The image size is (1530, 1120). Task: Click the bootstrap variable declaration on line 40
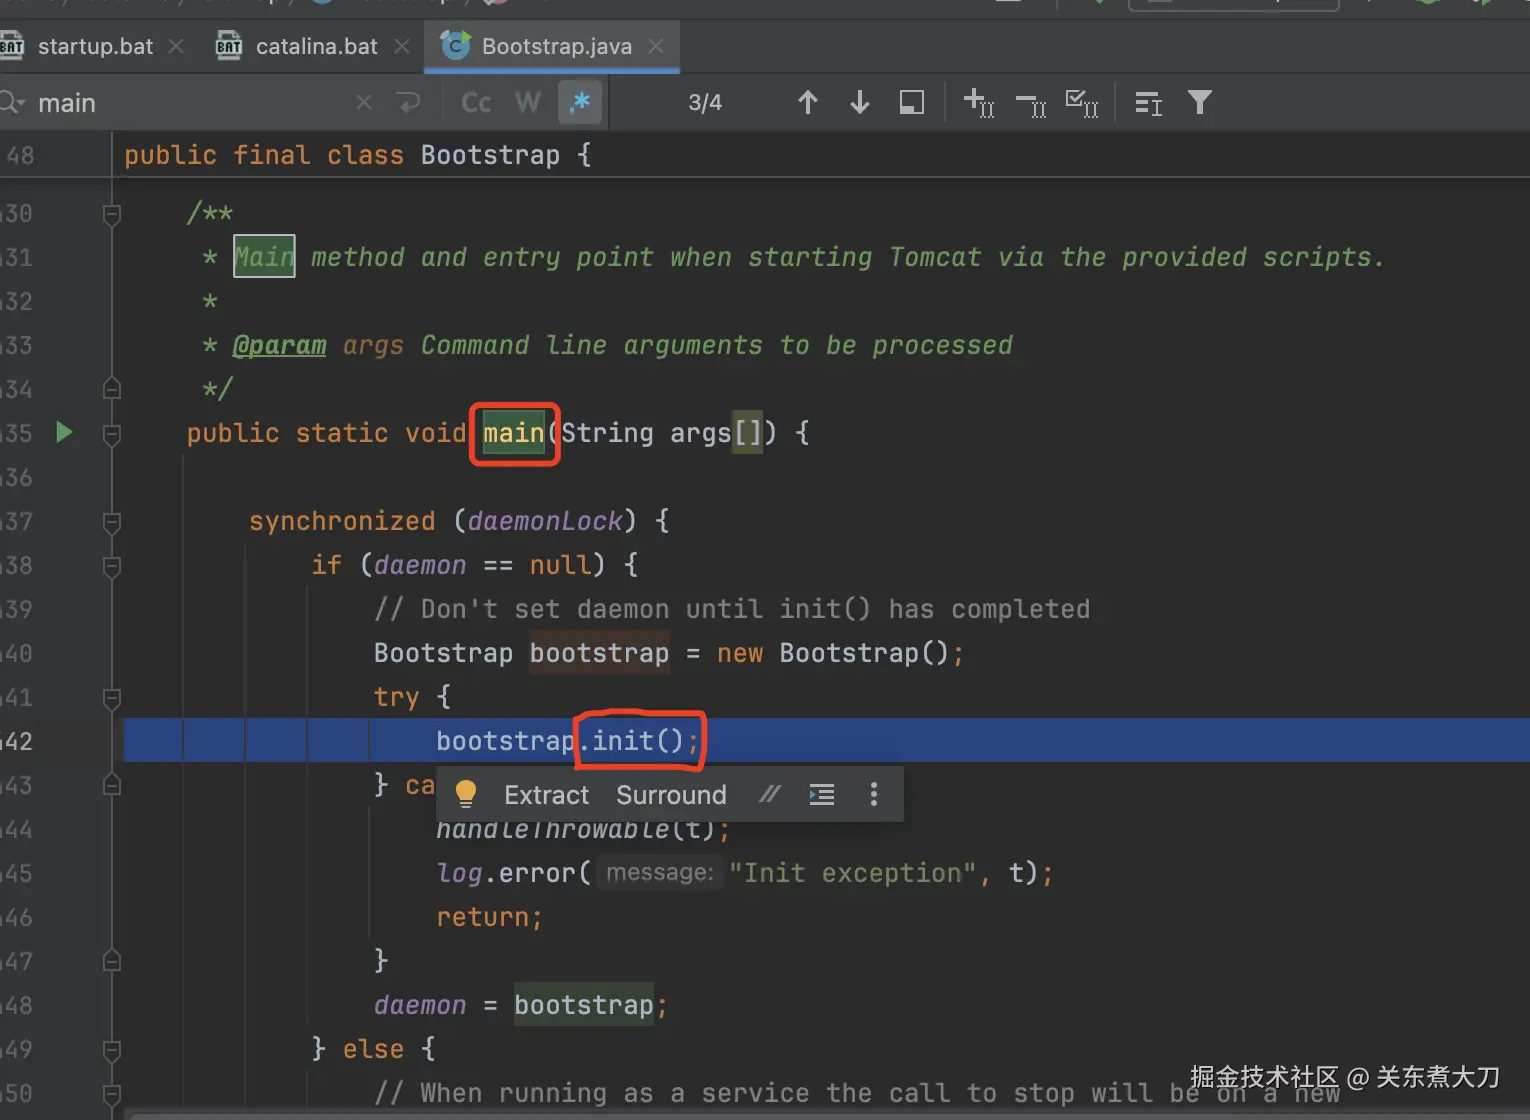pos(599,653)
